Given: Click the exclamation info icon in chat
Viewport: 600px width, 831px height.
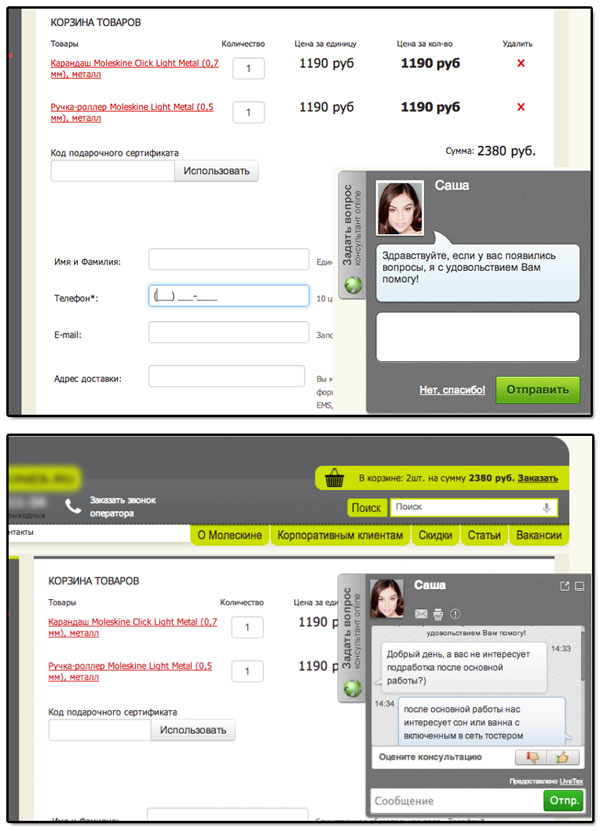Looking at the screenshot, I should click(455, 613).
